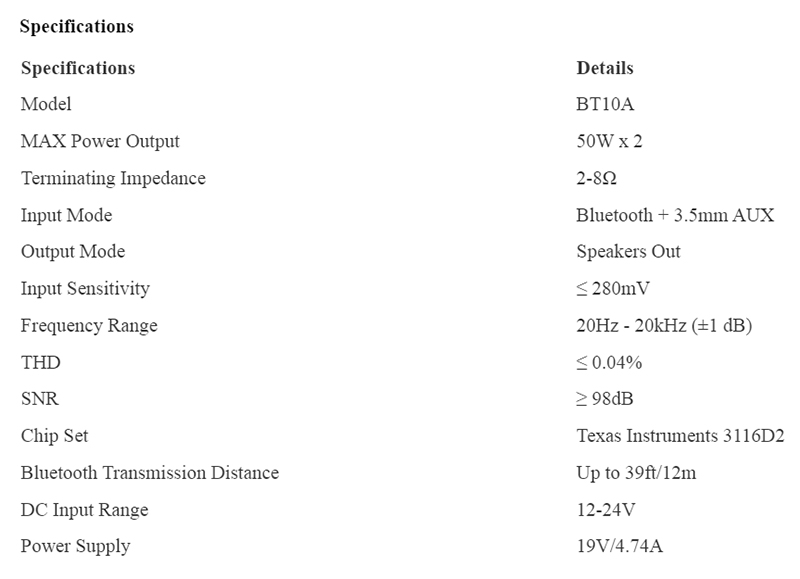Click the Speakers Out value
This screenshot has width=800, height=579.
[x=628, y=251]
